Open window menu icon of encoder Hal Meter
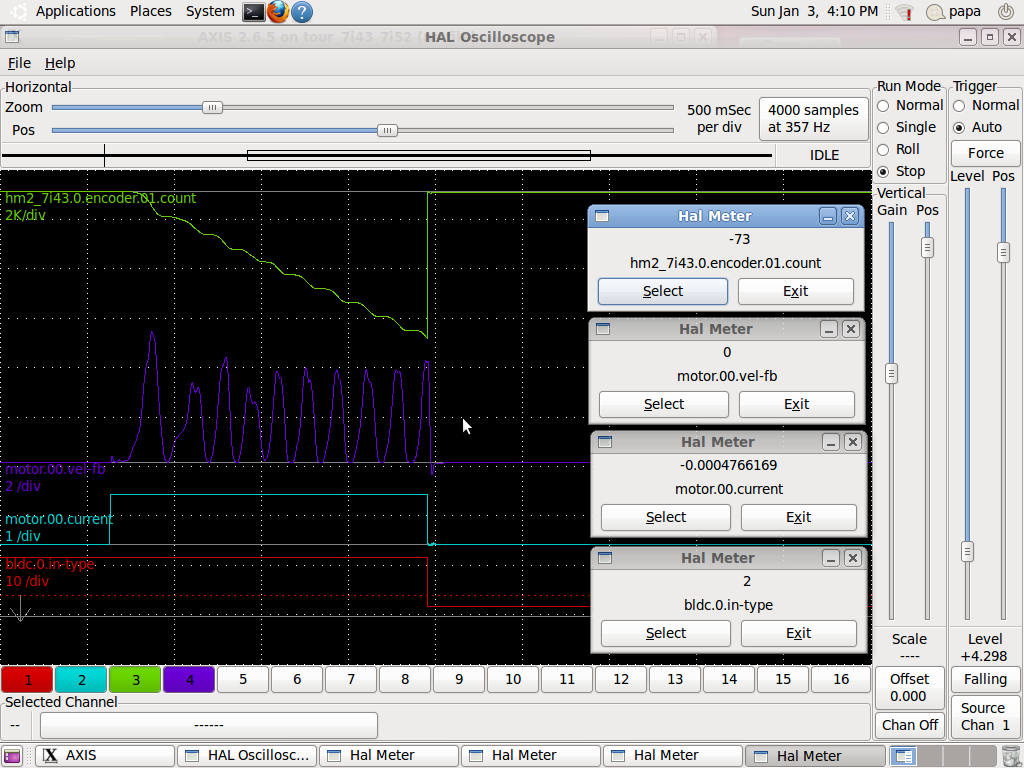Viewport: 1024px width, 768px height. (601, 216)
